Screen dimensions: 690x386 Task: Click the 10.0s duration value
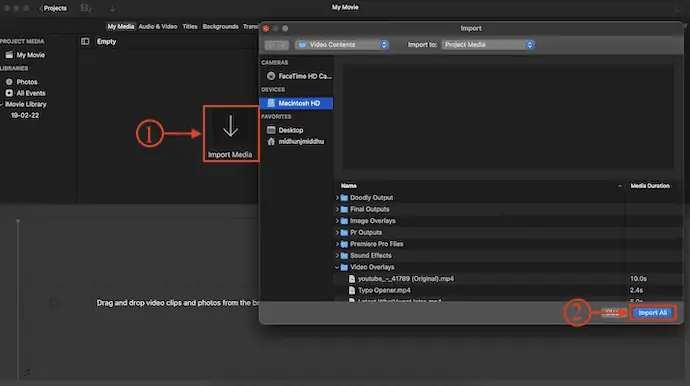(638, 279)
